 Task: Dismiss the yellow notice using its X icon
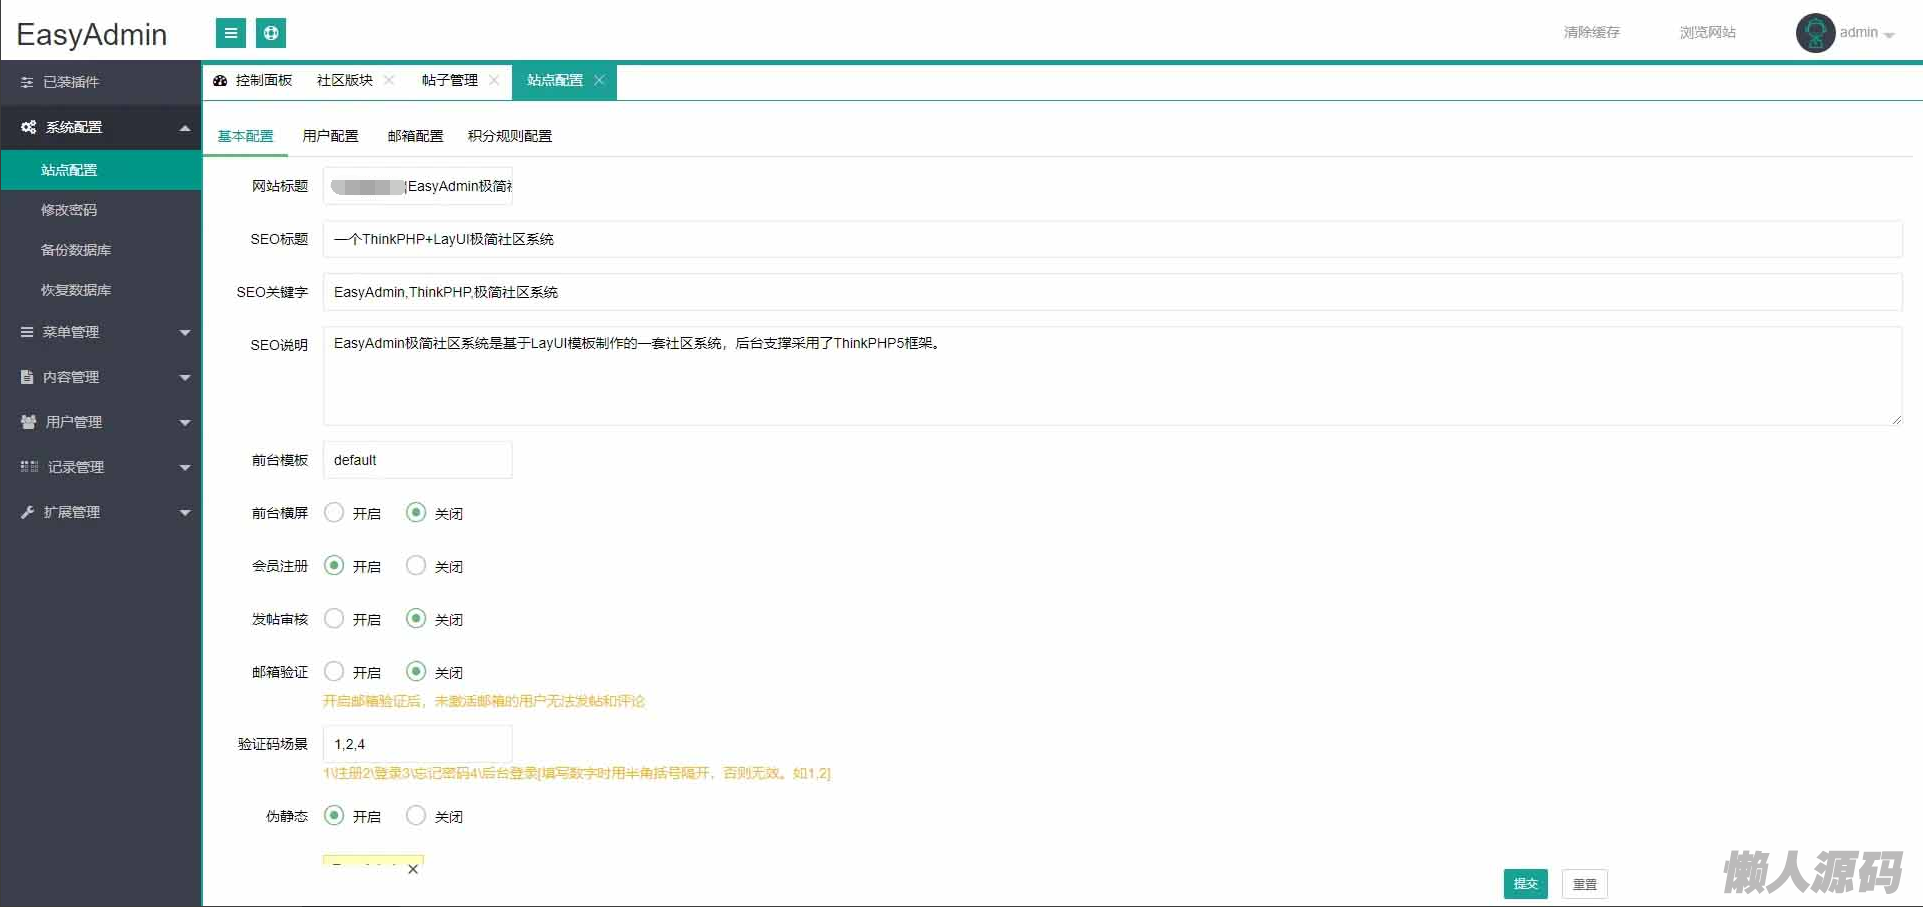click(x=413, y=869)
